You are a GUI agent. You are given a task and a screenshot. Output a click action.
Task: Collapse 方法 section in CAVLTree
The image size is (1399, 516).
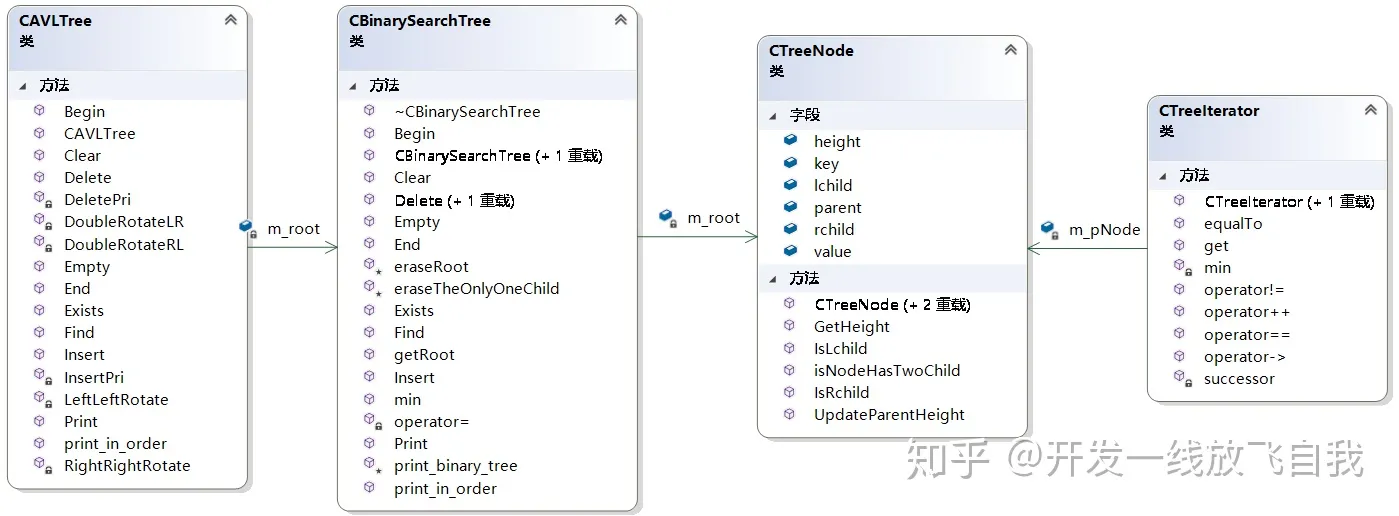(23, 86)
